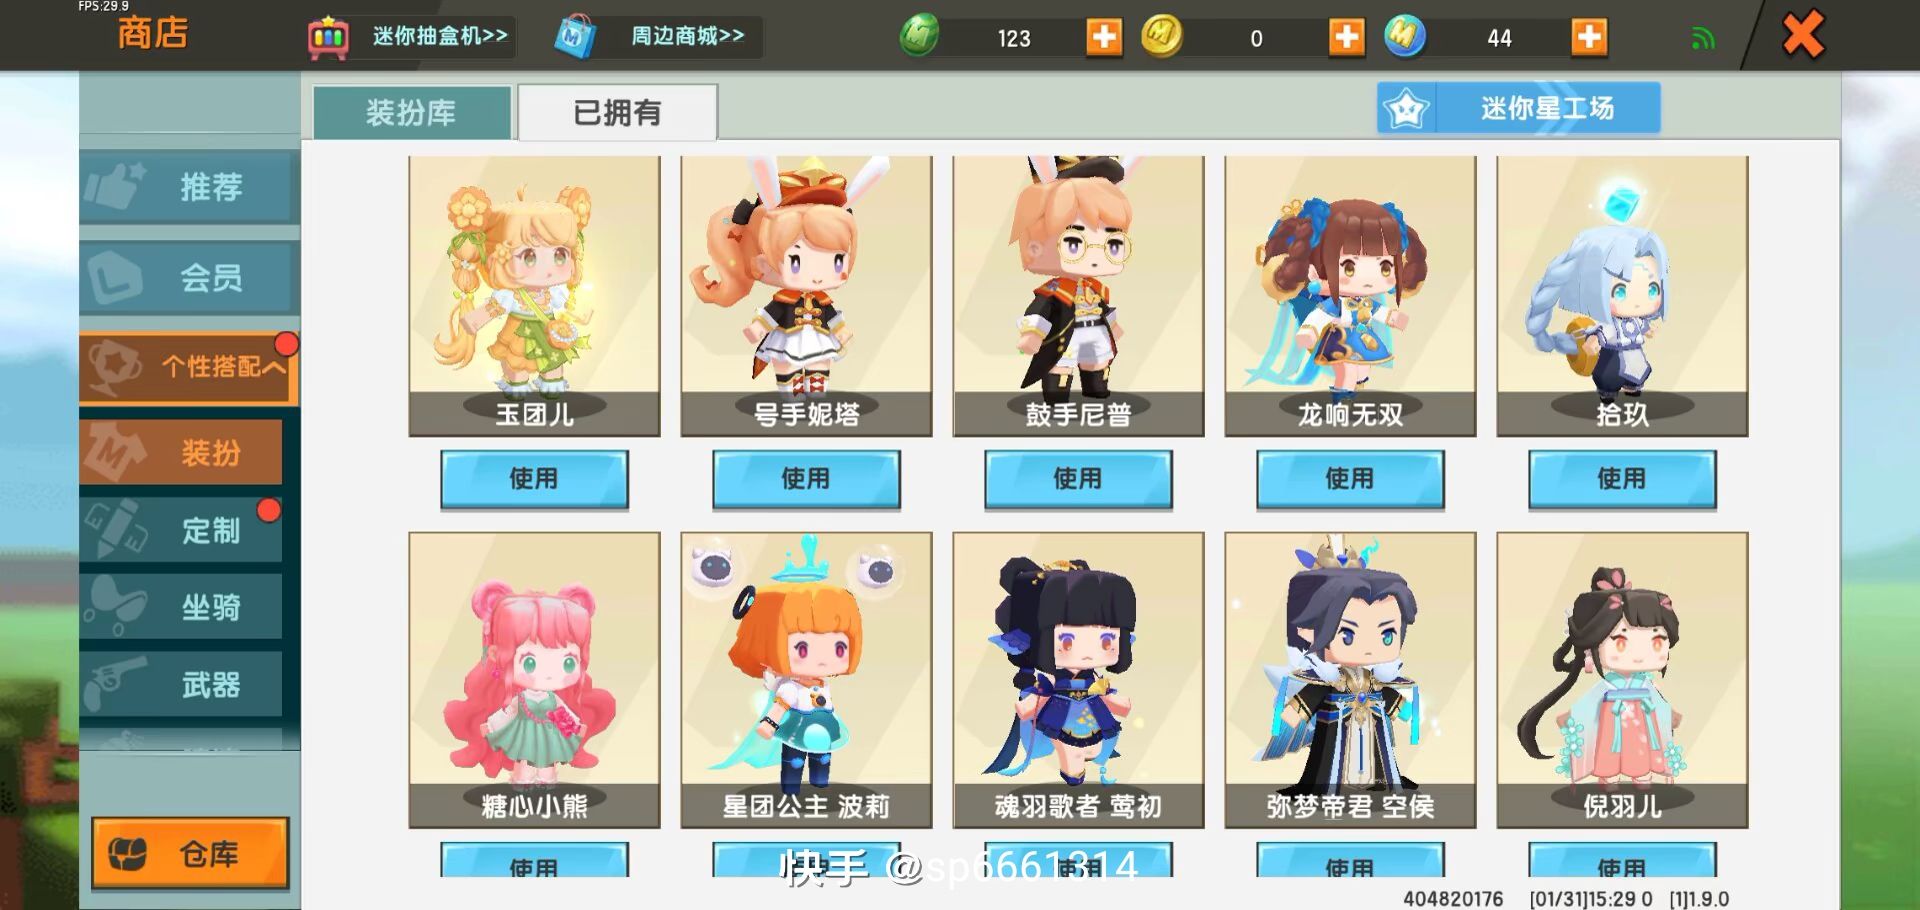Viewport: 1920px width, 910px height.
Task: Open the 会员 membership section
Action: [189, 277]
